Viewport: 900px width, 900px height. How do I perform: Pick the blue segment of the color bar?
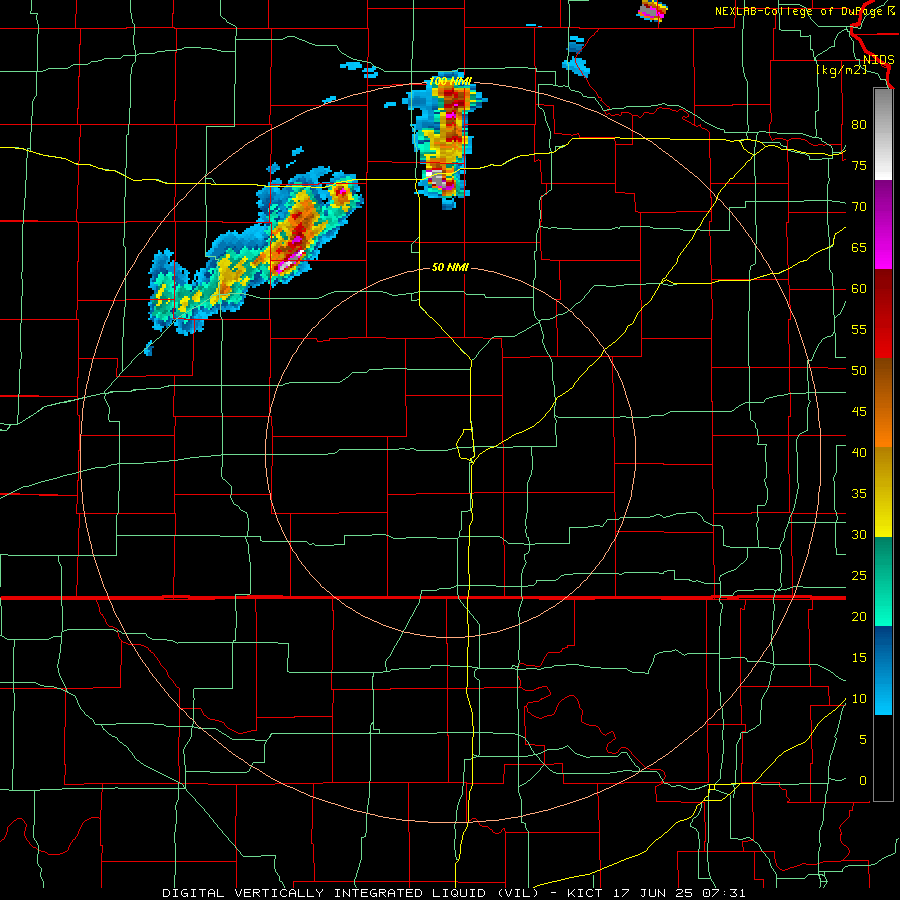click(883, 670)
